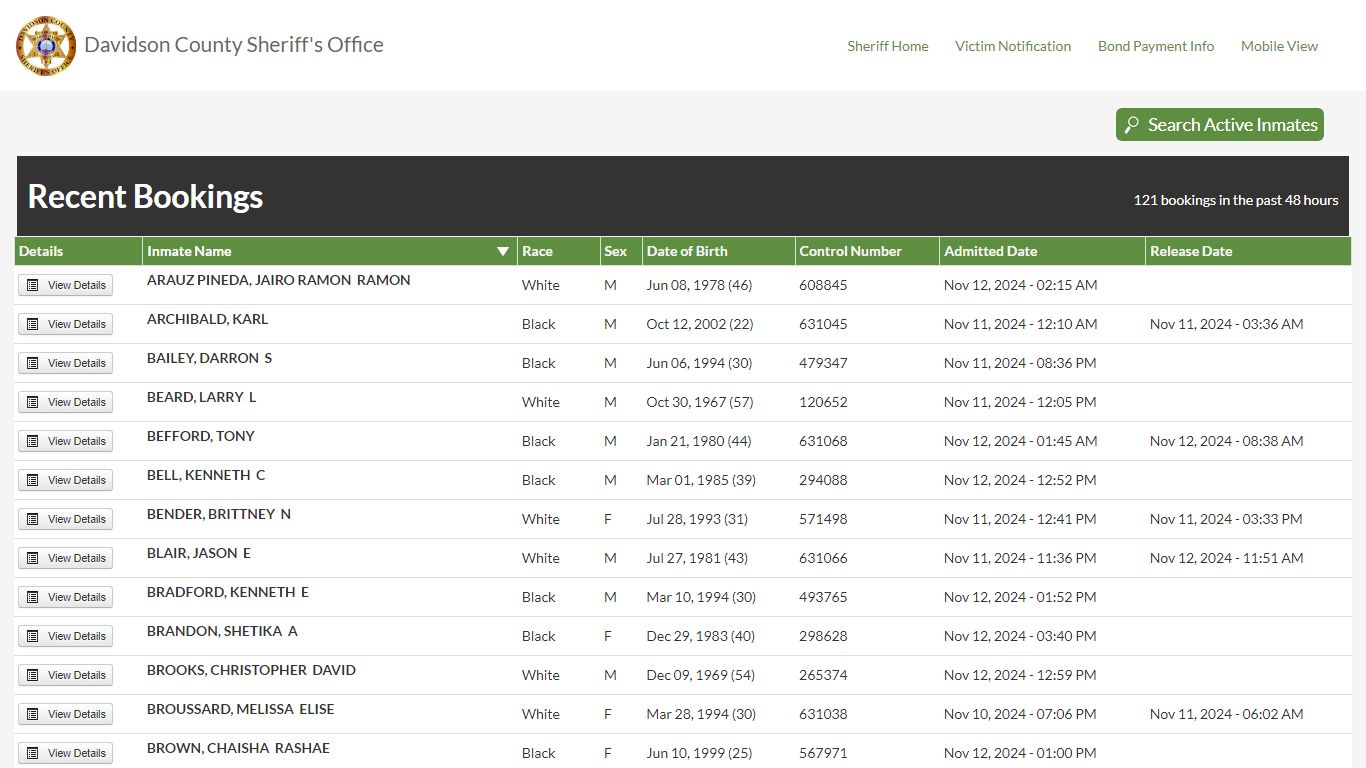The image size is (1366, 768).
Task: Click birth date Mar 01, 1985 (39)
Action: pos(701,480)
